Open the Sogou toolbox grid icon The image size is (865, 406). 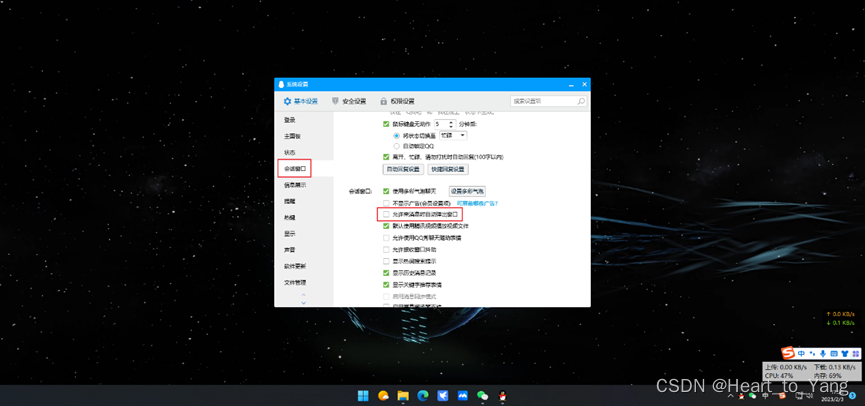click(x=856, y=353)
